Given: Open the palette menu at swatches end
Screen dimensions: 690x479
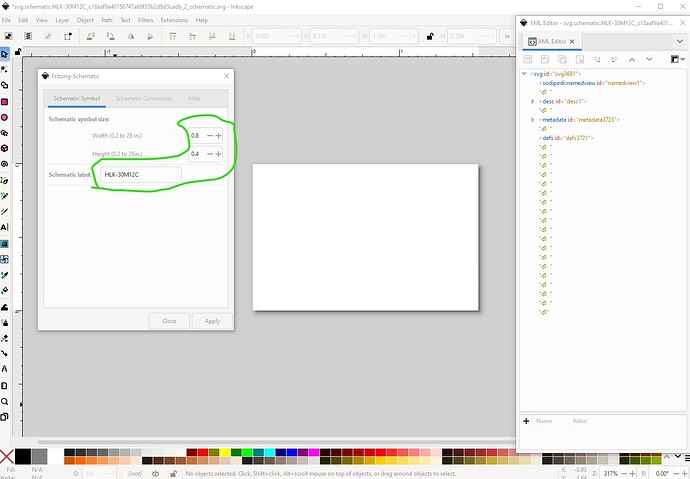Looking at the screenshot, I should (x=686, y=458).
